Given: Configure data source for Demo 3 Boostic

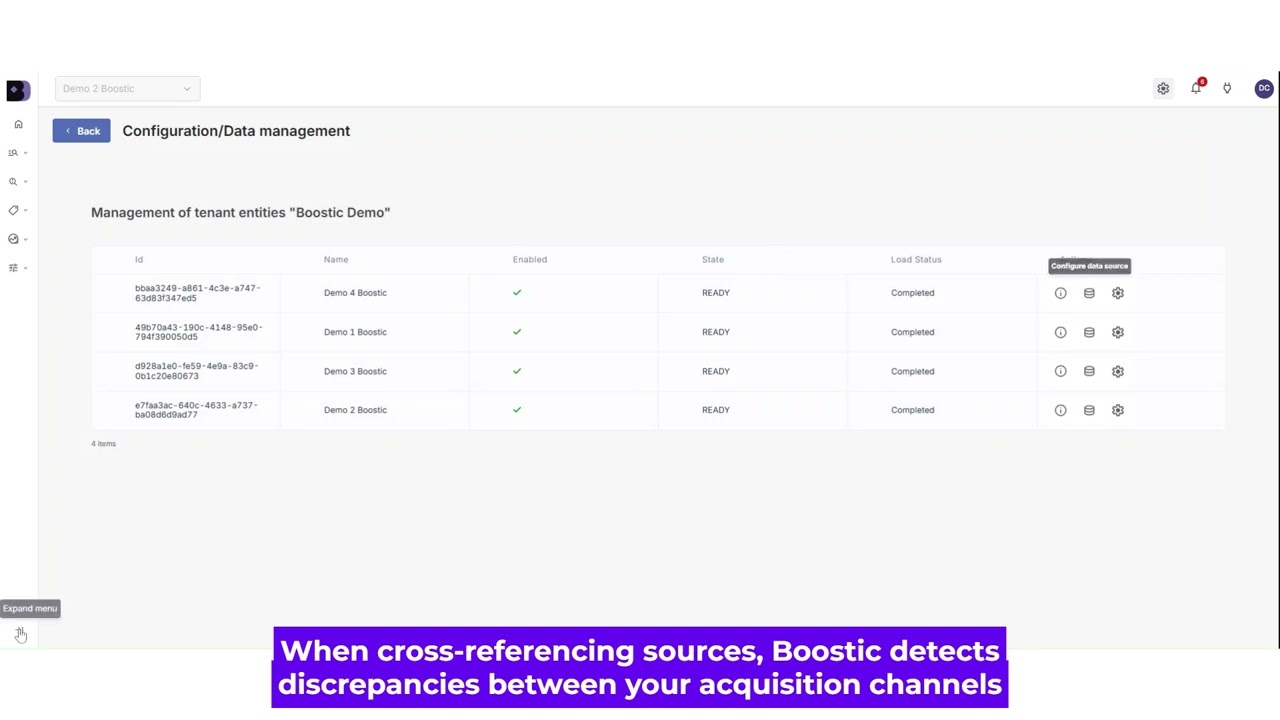Looking at the screenshot, I should click(1089, 371).
